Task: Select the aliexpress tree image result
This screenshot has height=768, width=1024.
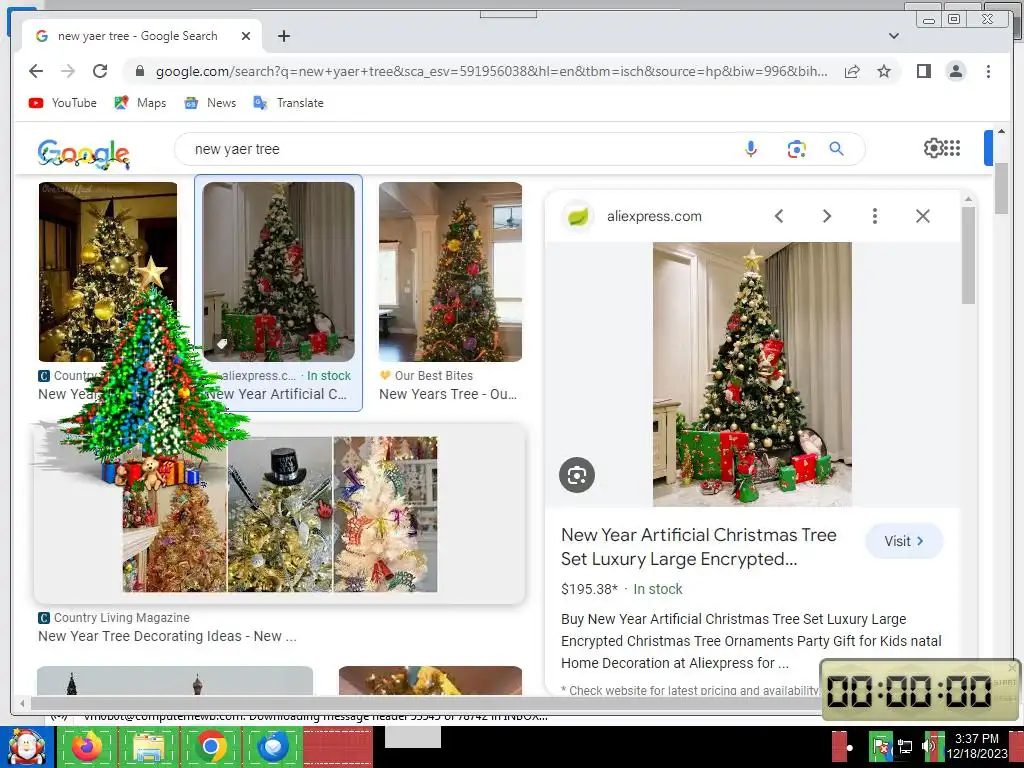Action: [279, 272]
